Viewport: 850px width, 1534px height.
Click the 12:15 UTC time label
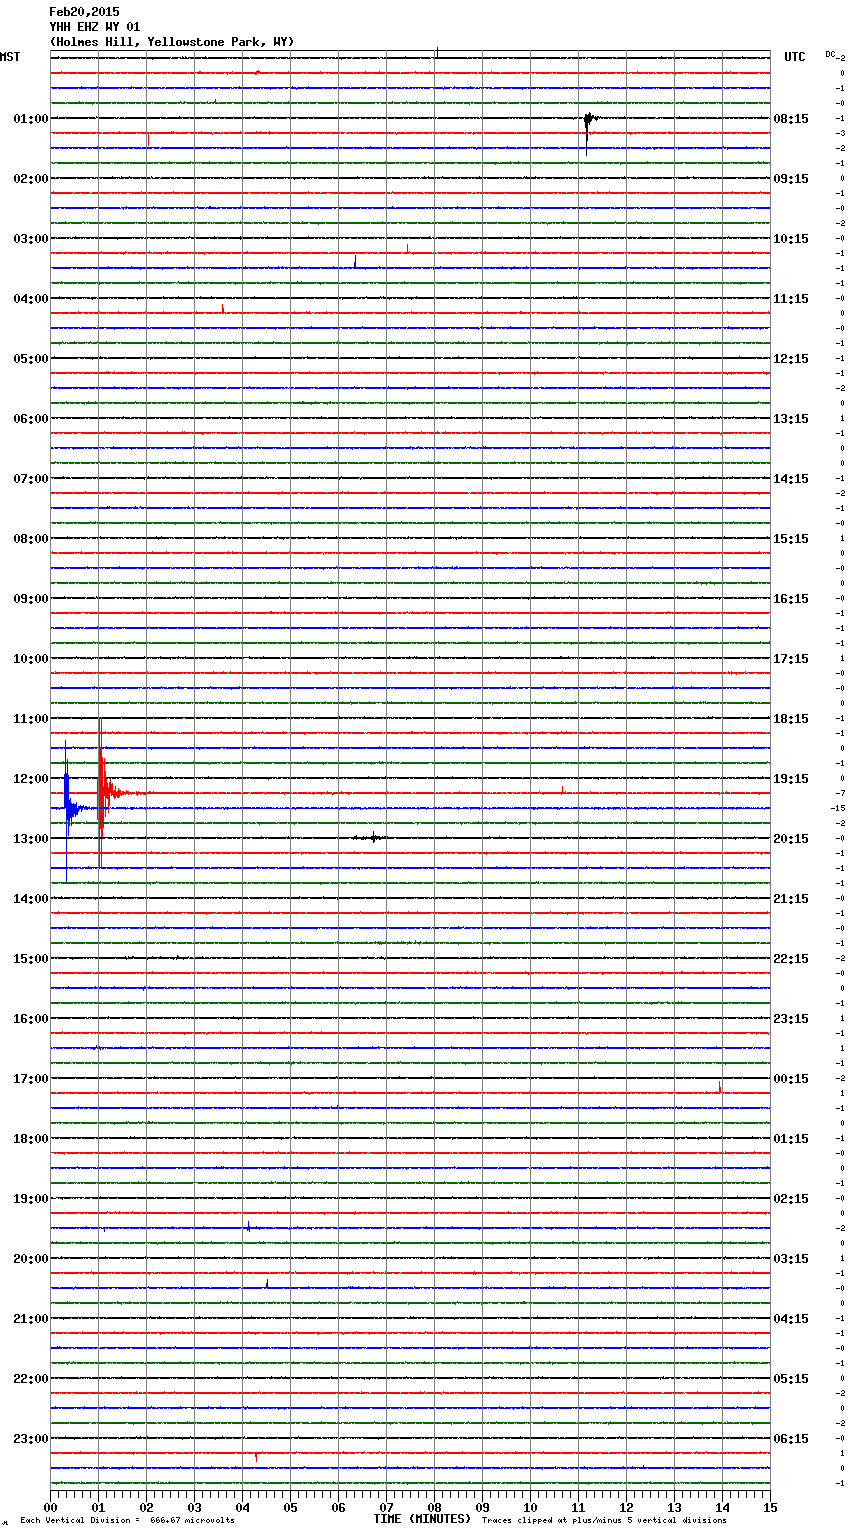(x=791, y=359)
